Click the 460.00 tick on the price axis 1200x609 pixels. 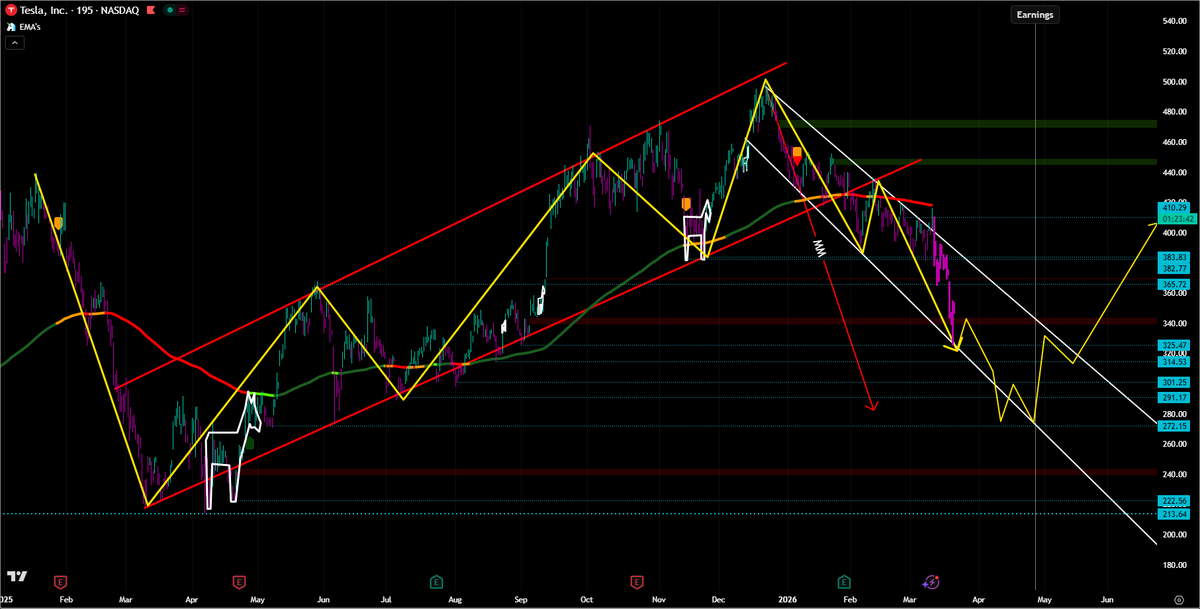pyautogui.click(x=1173, y=142)
